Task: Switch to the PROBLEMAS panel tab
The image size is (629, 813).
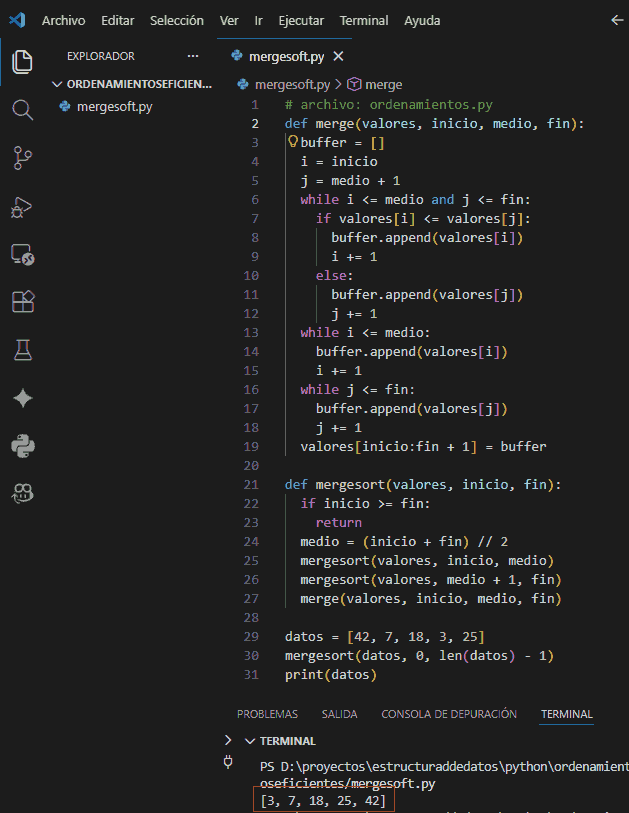Action: [267, 714]
